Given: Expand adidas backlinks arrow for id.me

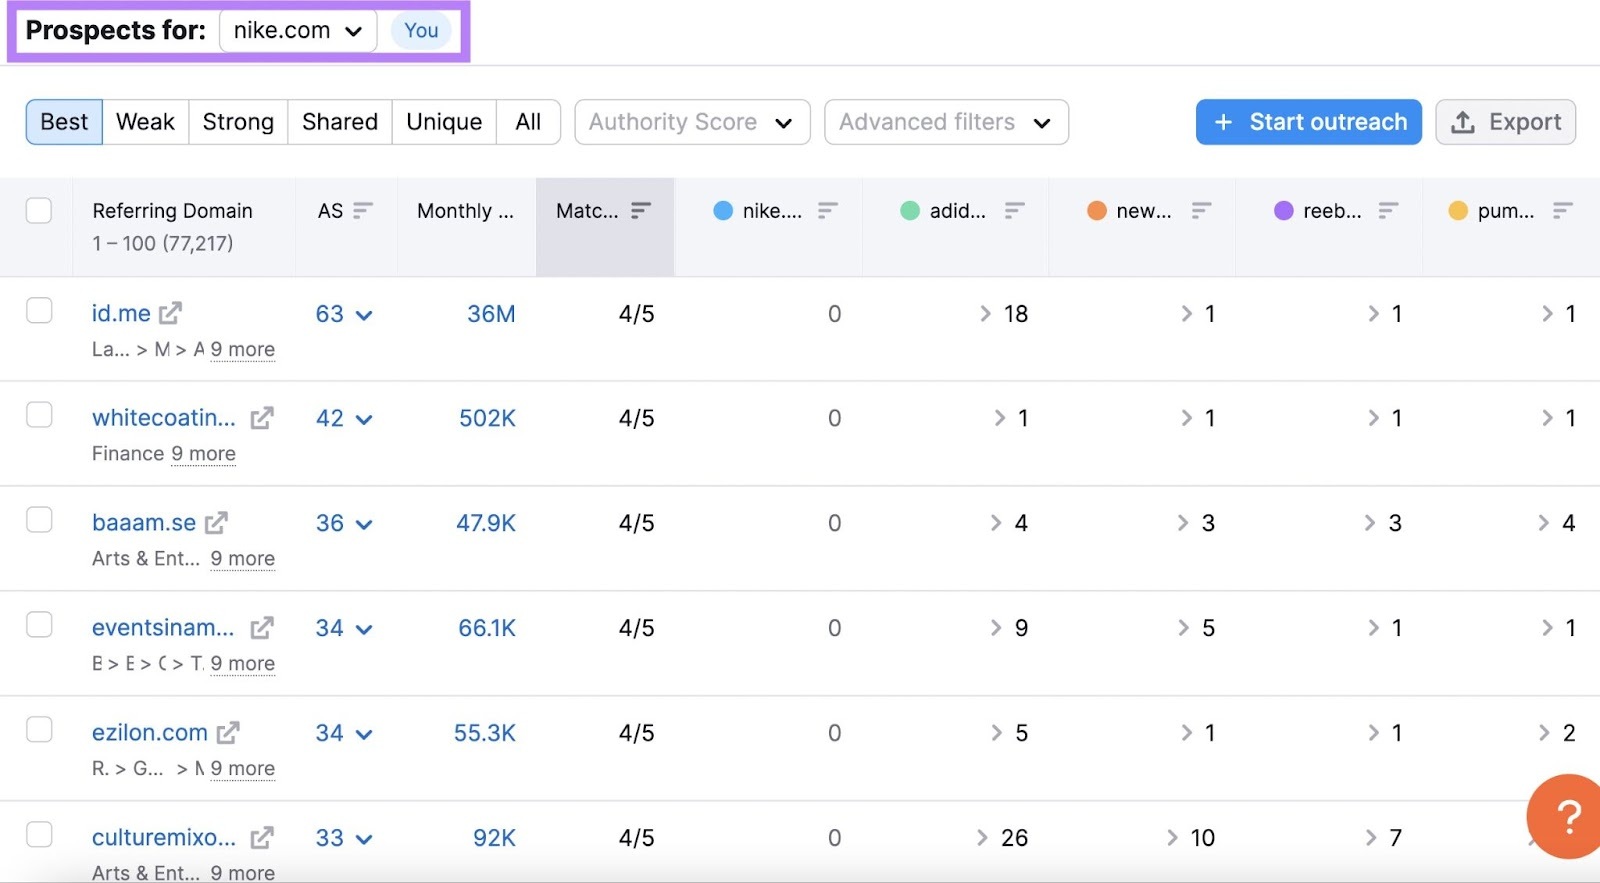Looking at the screenshot, I should click(985, 314).
